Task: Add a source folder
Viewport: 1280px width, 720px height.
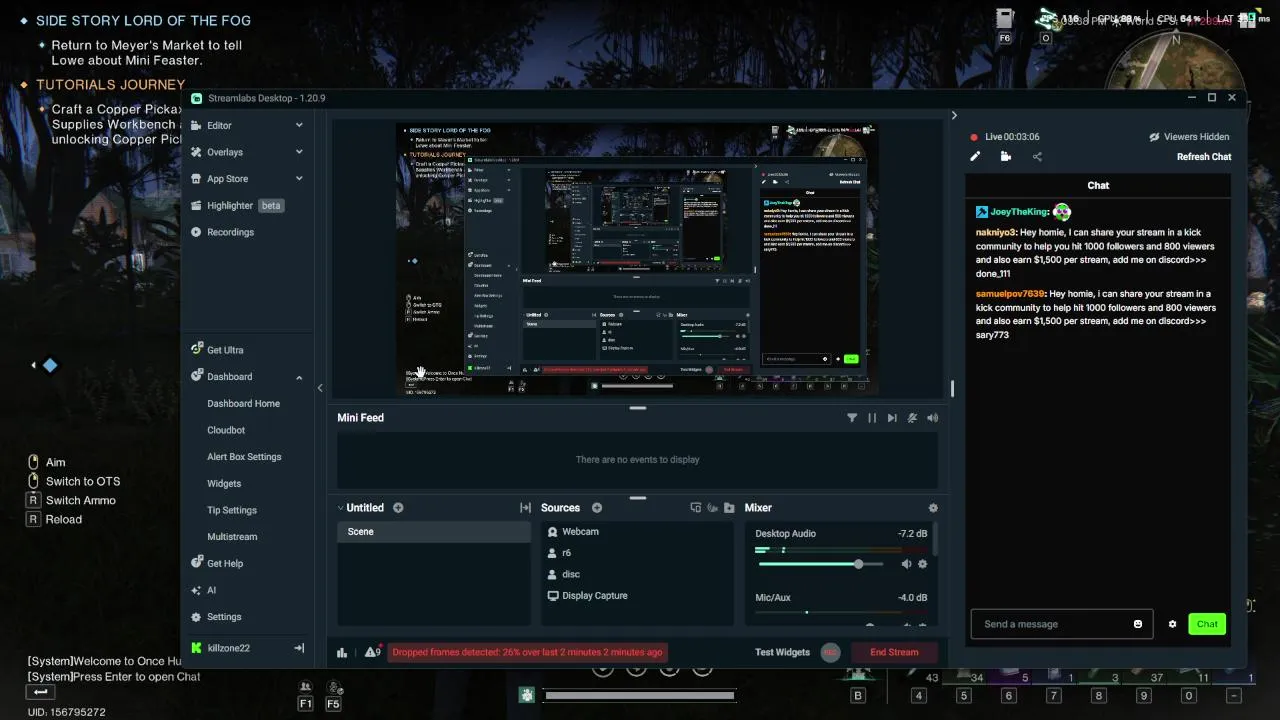Action: click(x=729, y=508)
